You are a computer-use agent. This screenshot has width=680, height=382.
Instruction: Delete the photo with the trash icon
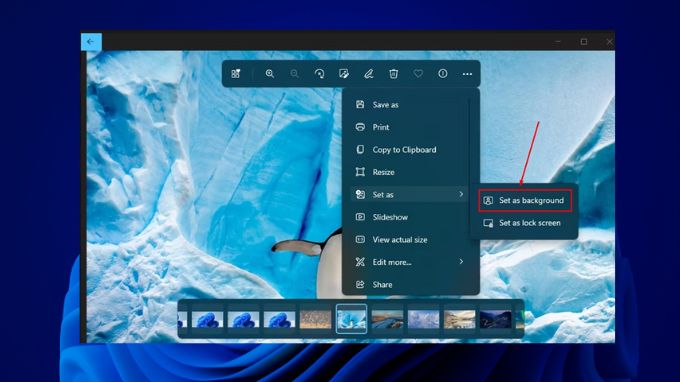[x=393, y=74]
